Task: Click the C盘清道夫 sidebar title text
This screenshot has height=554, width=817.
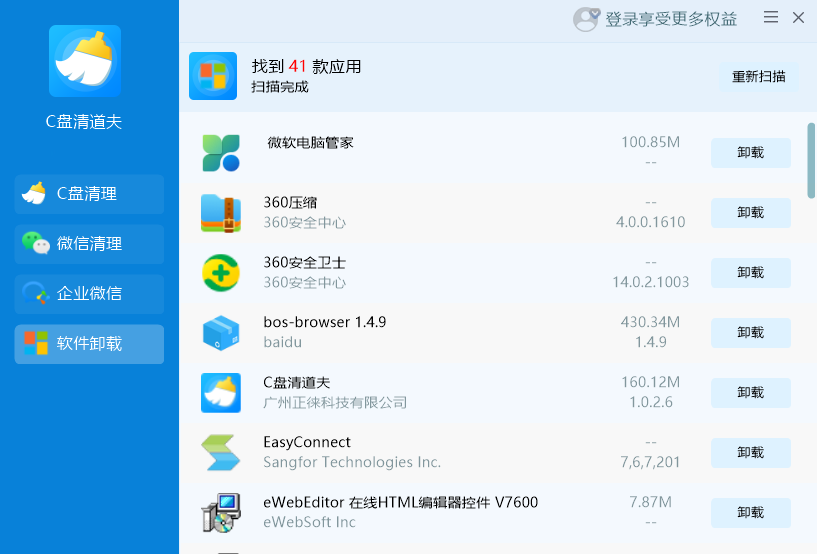Action: (84, 121)
